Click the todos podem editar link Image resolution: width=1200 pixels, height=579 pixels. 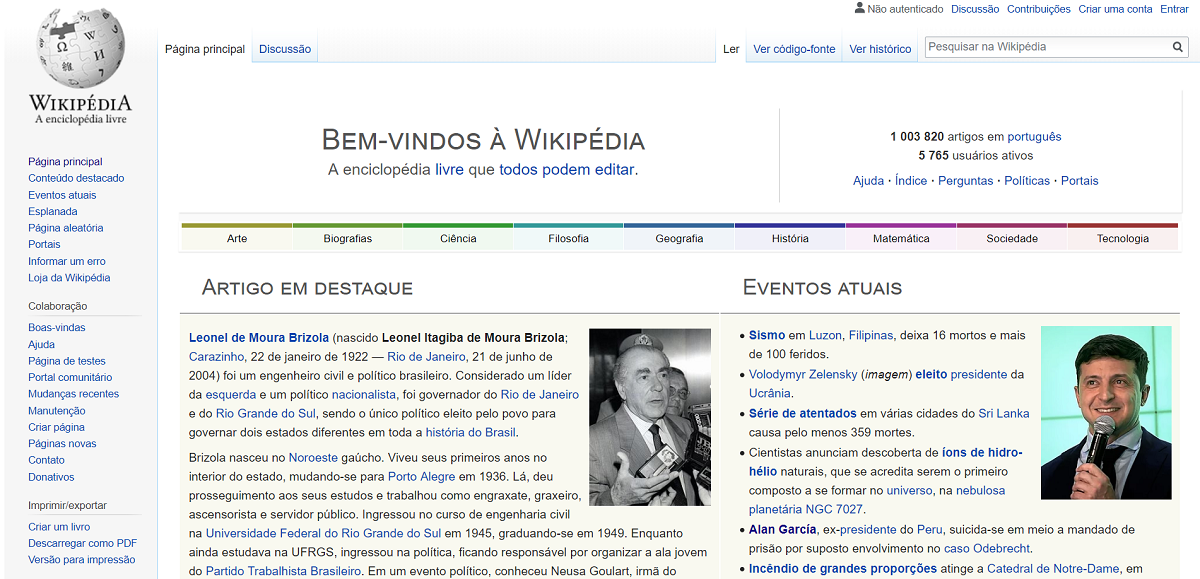click(567, 170)
